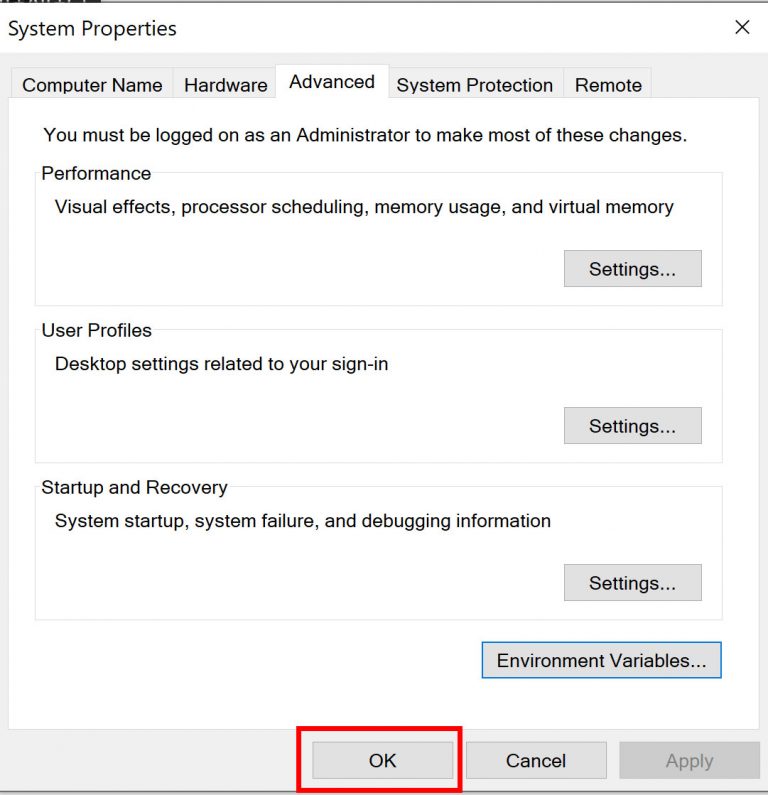This screenshot has height=795, width=768.
Task: Open the Remote tab
Action: click(608, 85)
